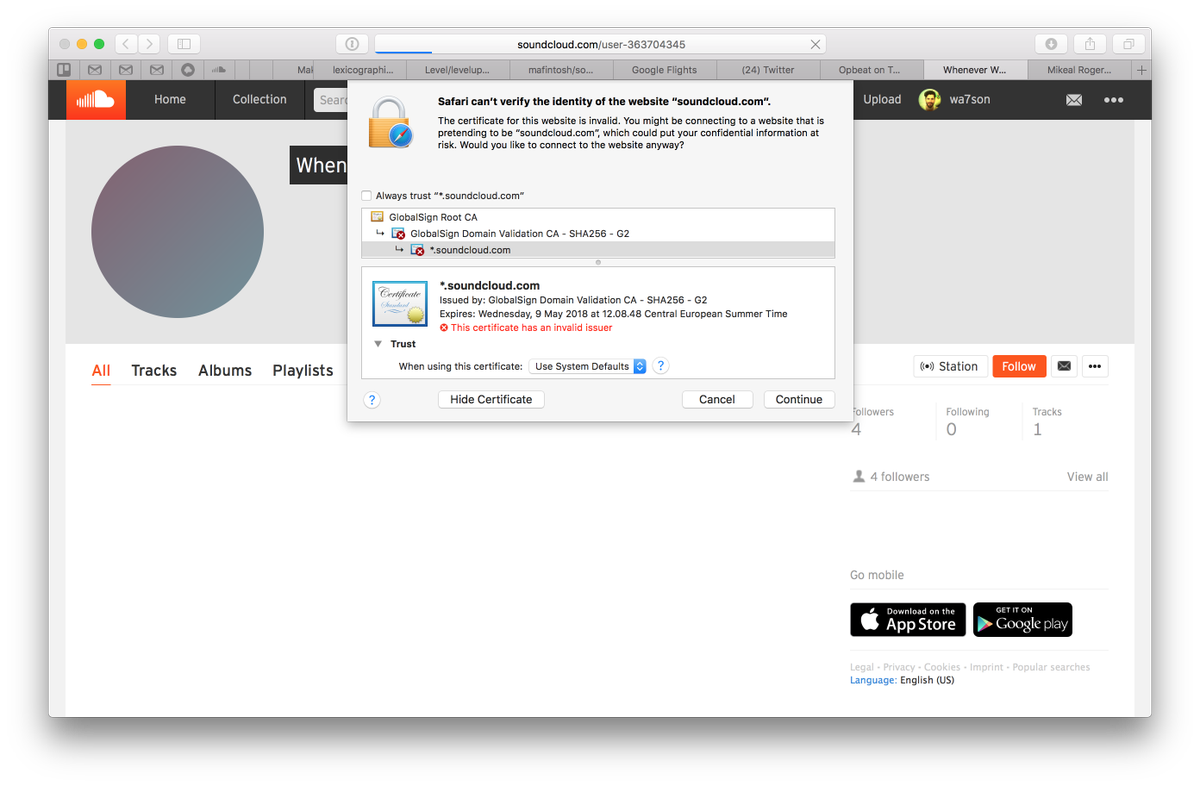
Task: Open the three-dots menu in SoundCloud header
Action: pos(1113,100)
